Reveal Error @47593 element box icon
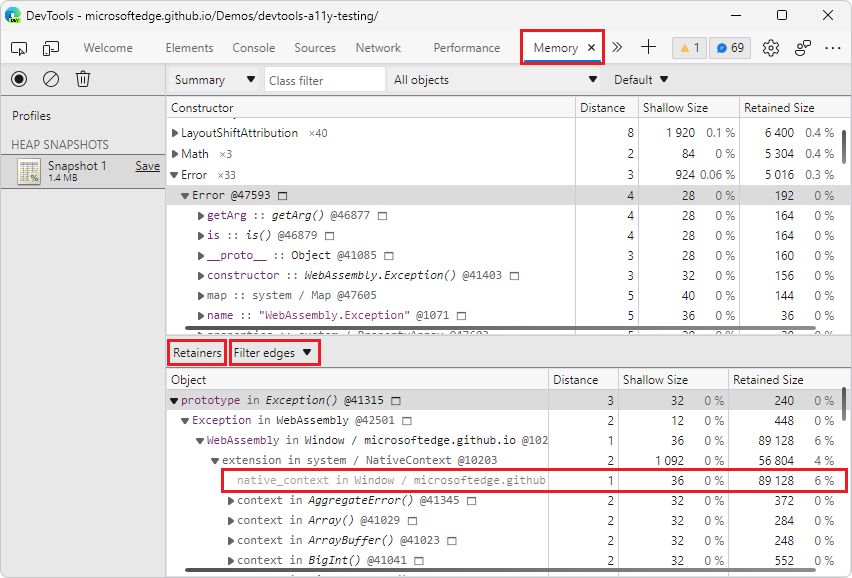This screenshot has width=852, height=578. pos(283,196)
